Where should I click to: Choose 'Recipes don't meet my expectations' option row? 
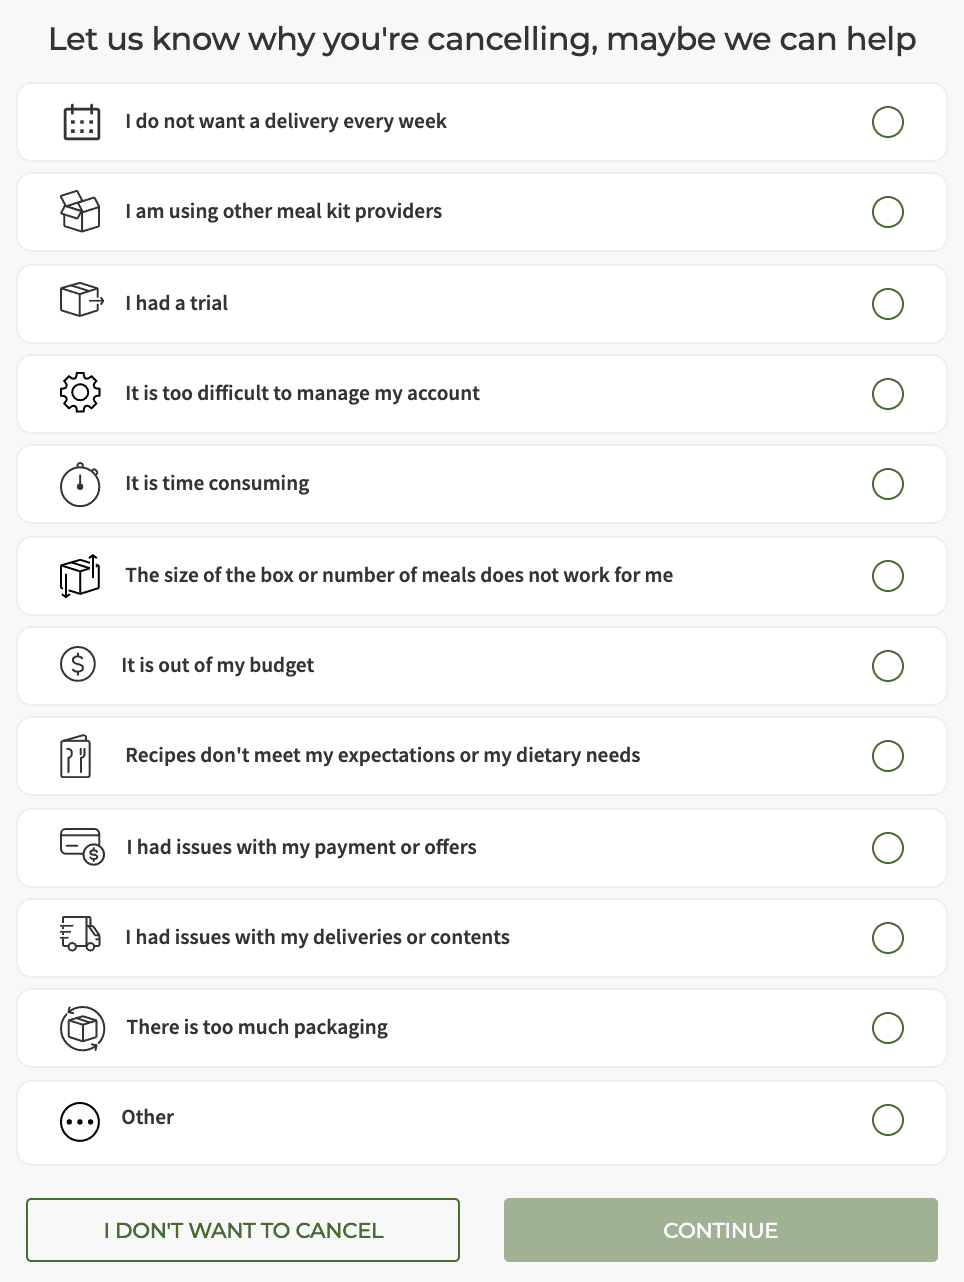click(482, 756)
